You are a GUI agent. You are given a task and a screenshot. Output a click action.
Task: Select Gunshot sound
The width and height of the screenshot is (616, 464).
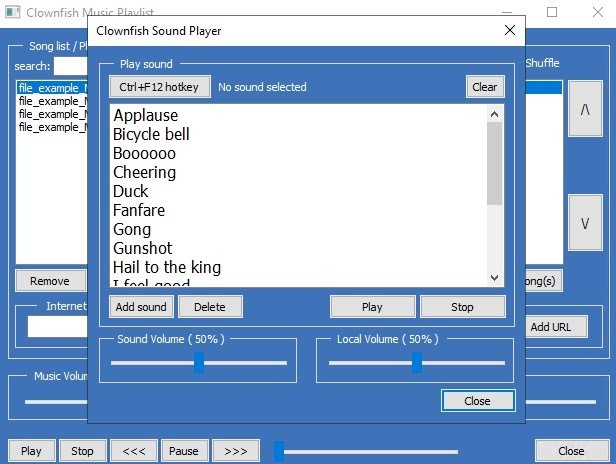point(300,248)
